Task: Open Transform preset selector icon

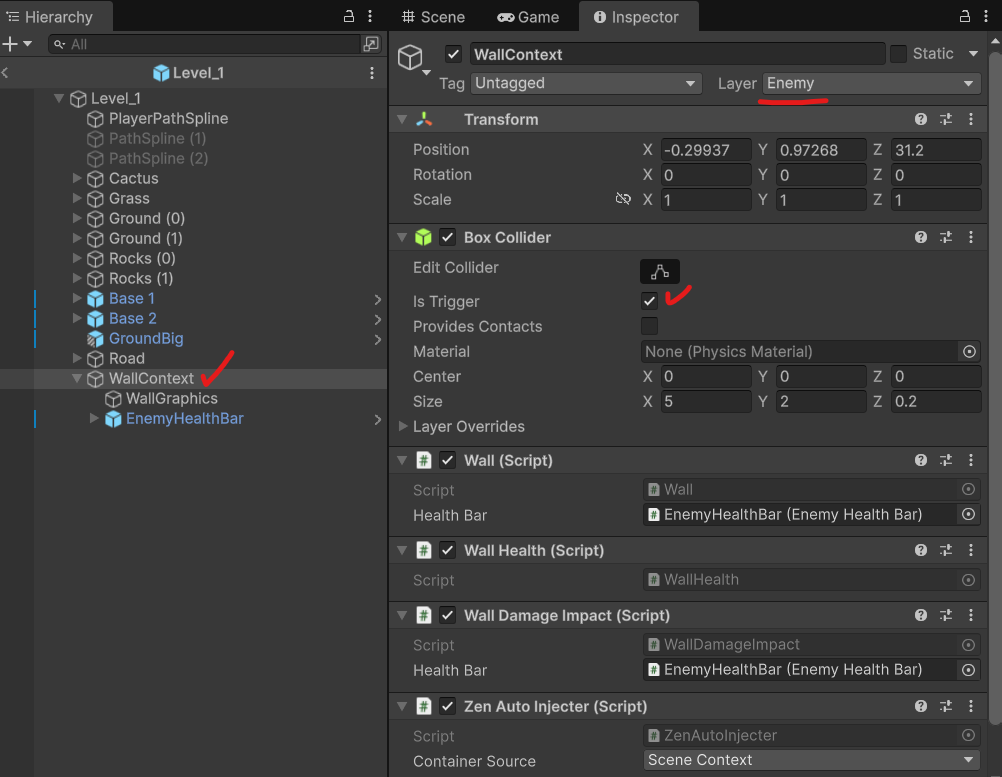Action: tap(945, 119)
